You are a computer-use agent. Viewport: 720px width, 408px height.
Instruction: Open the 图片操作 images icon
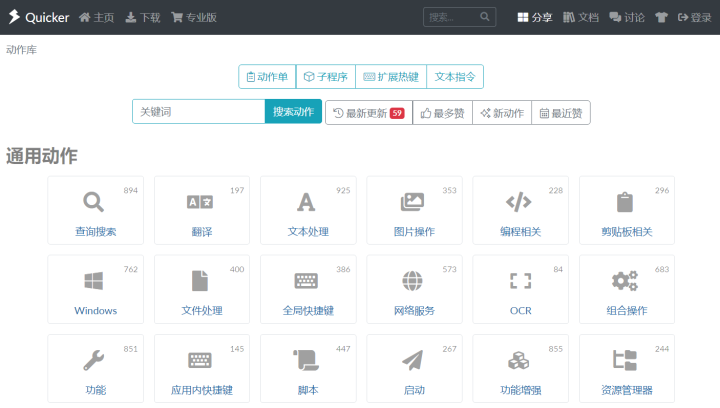coord(412,202)
